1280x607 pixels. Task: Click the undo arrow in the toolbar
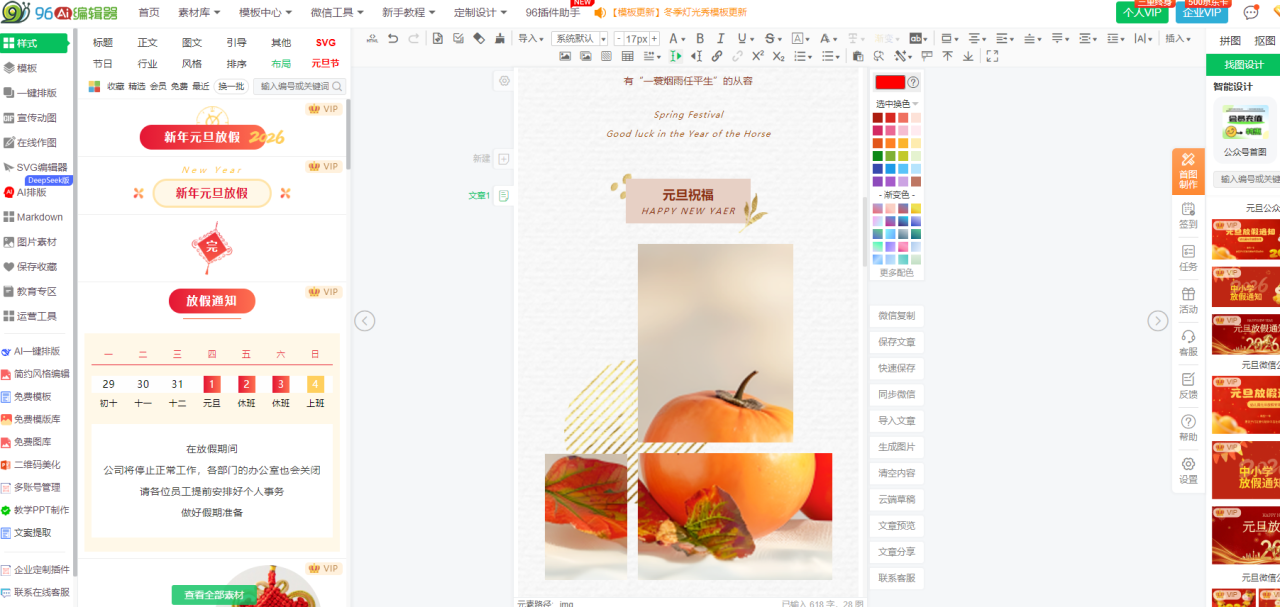point(393,39)
